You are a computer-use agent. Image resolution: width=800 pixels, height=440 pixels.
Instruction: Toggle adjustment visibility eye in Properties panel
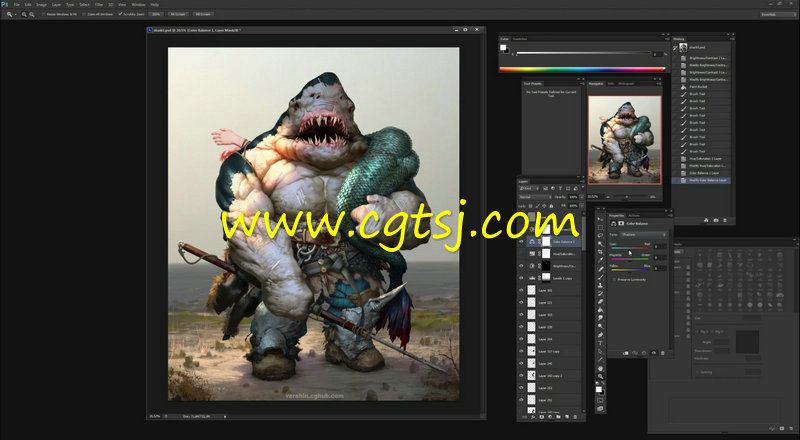click(x=654, y=353)
